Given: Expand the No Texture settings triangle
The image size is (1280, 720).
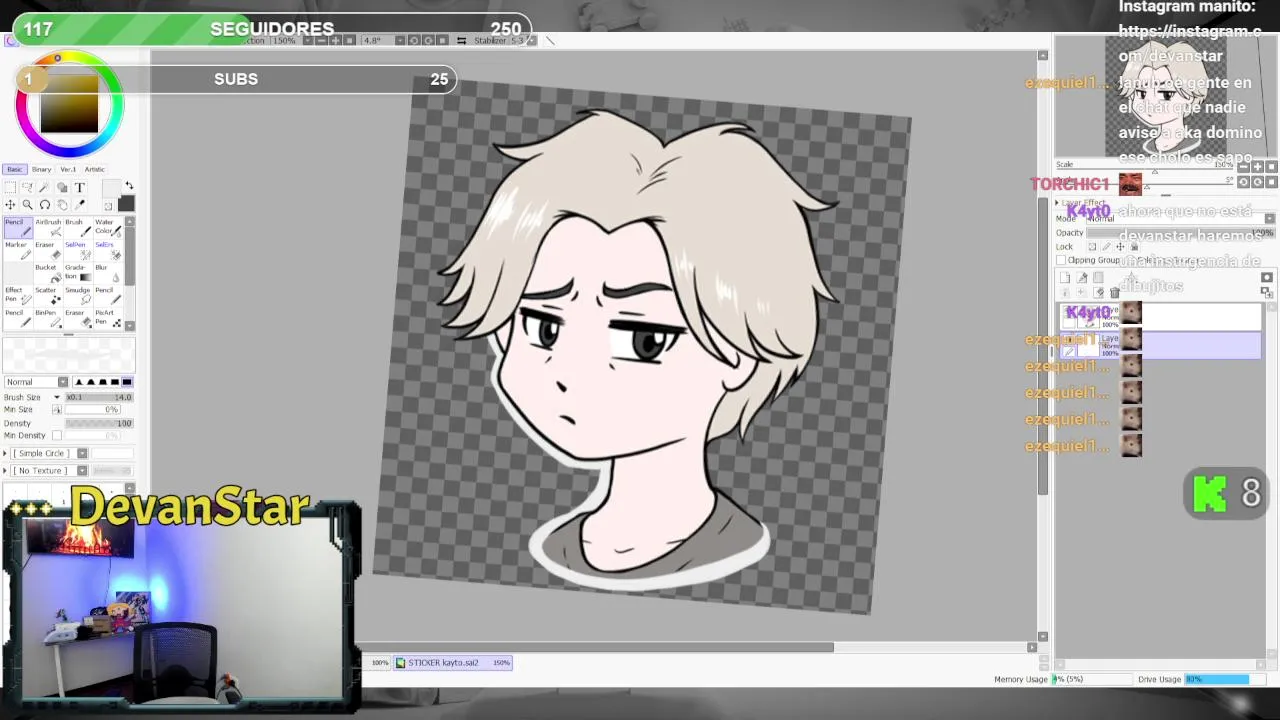Looking at the screenshot, I should pyautogui.click(x=5, y=471).
